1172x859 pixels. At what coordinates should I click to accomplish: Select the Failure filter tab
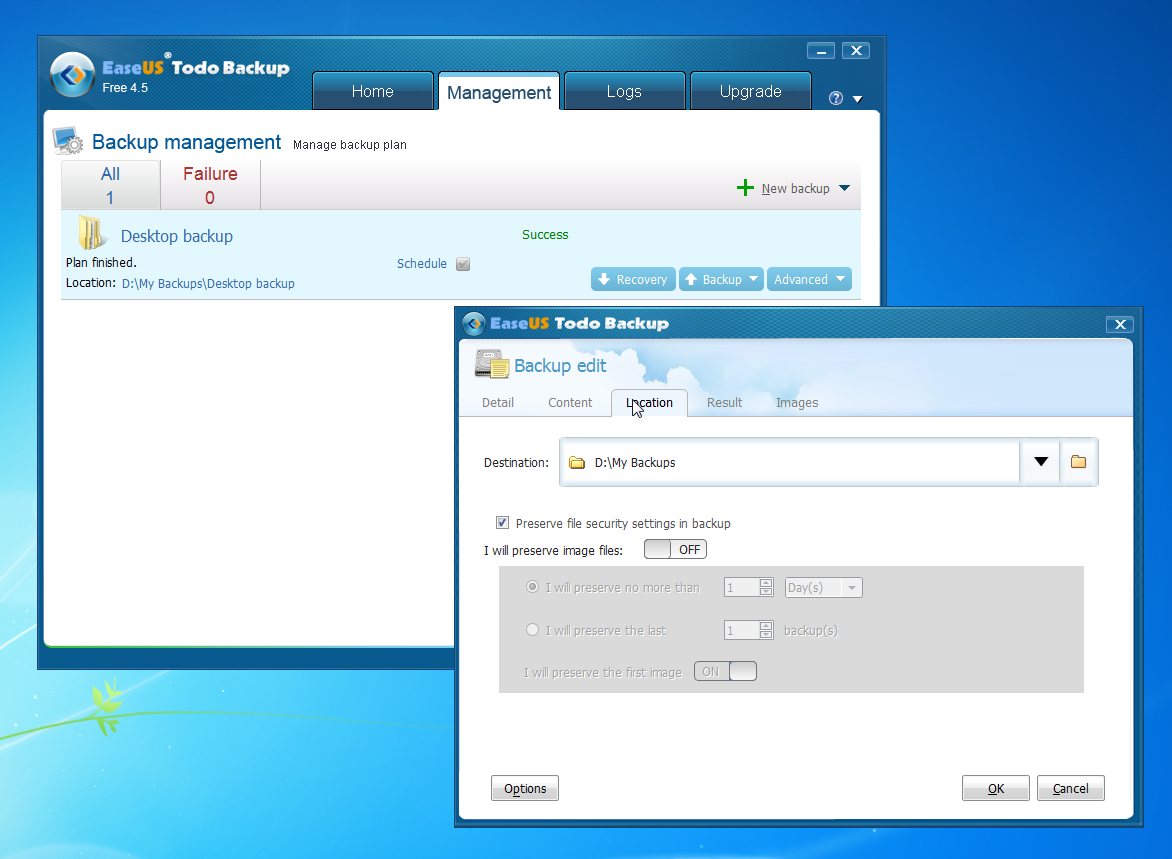210,185
